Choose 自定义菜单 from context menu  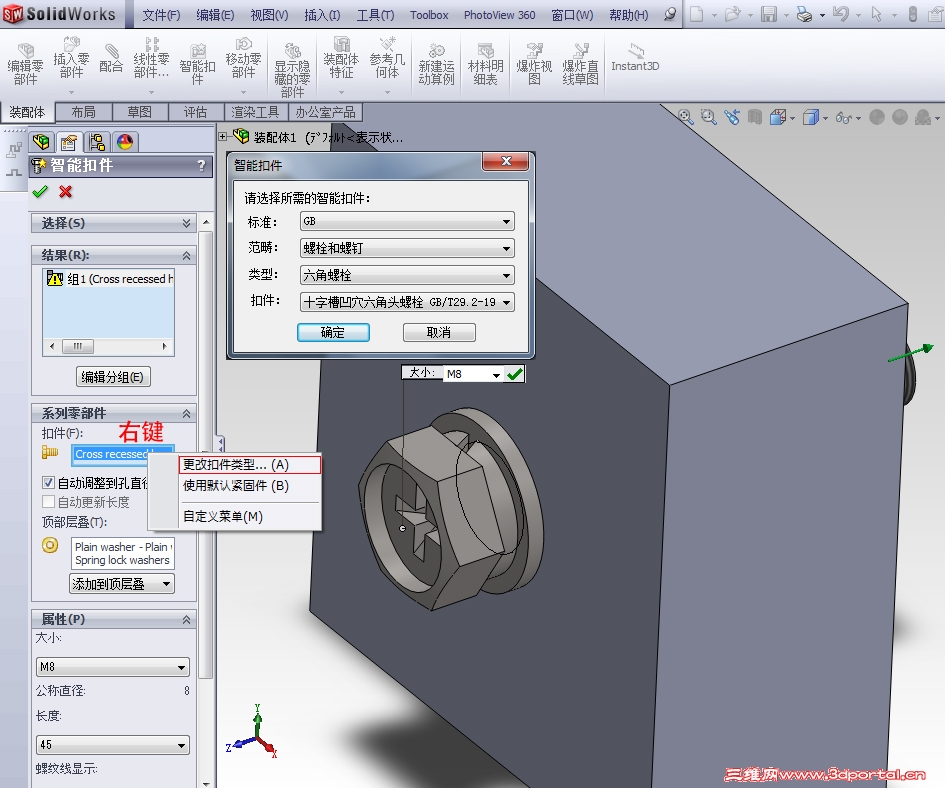click(250, 516)
